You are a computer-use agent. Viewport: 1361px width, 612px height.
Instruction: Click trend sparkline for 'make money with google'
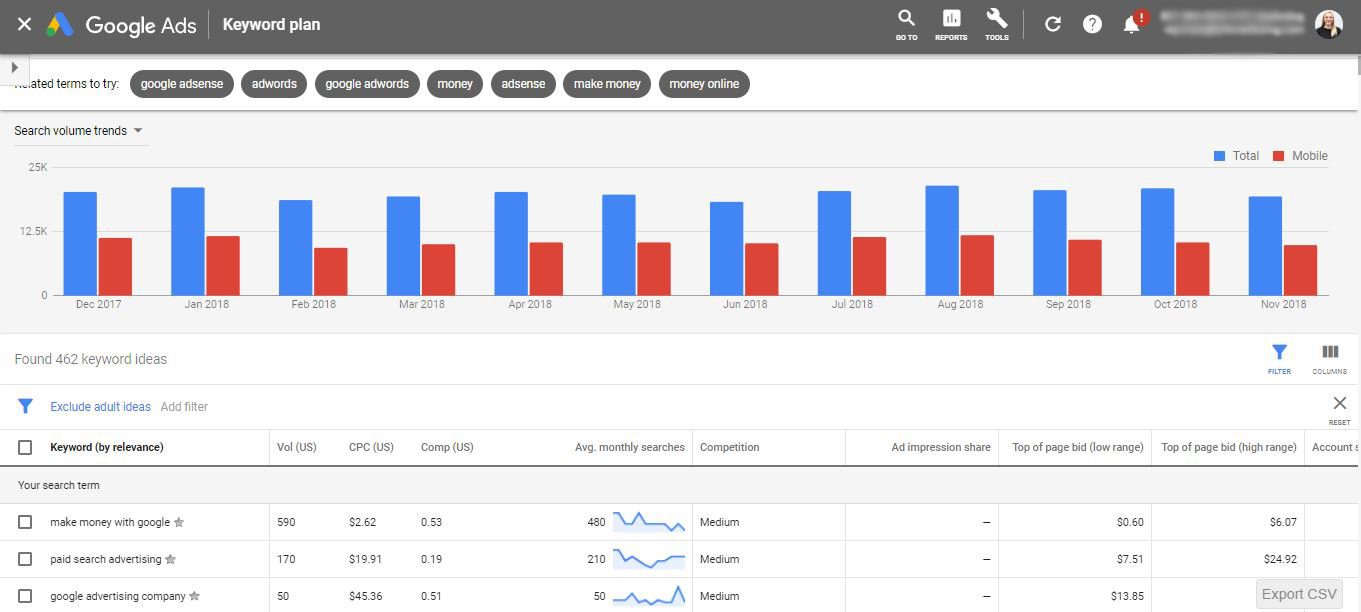pos(649,522)
